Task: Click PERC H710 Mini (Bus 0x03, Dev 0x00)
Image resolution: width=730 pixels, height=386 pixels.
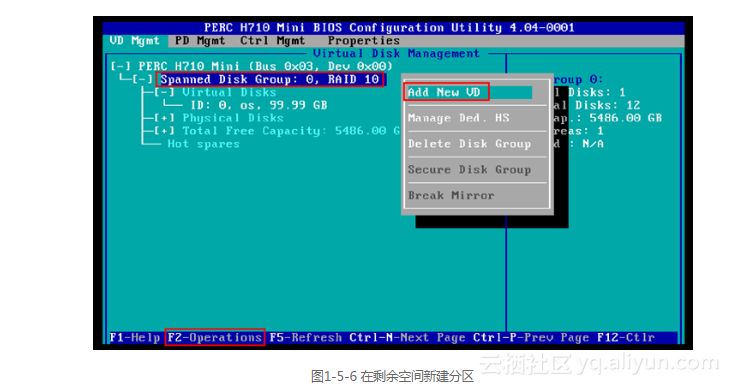Action: 265,67
